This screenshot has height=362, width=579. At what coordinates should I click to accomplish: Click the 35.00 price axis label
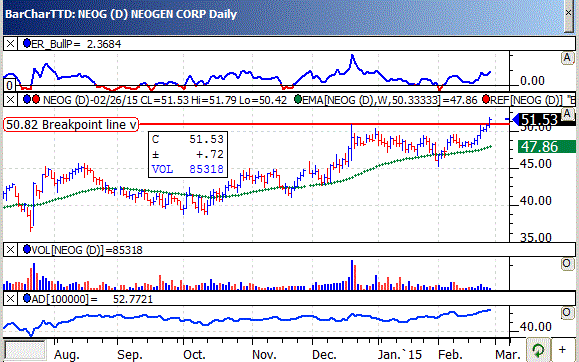click(535, 237)
